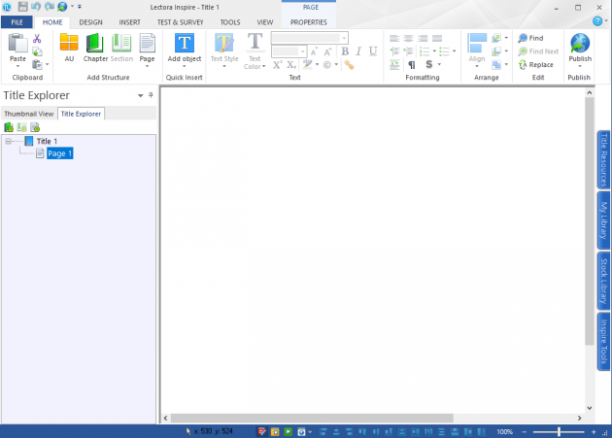Click the Paste clipboard icon
The width and height of the screenshot is (612, 438).
[x=18, y=43]
